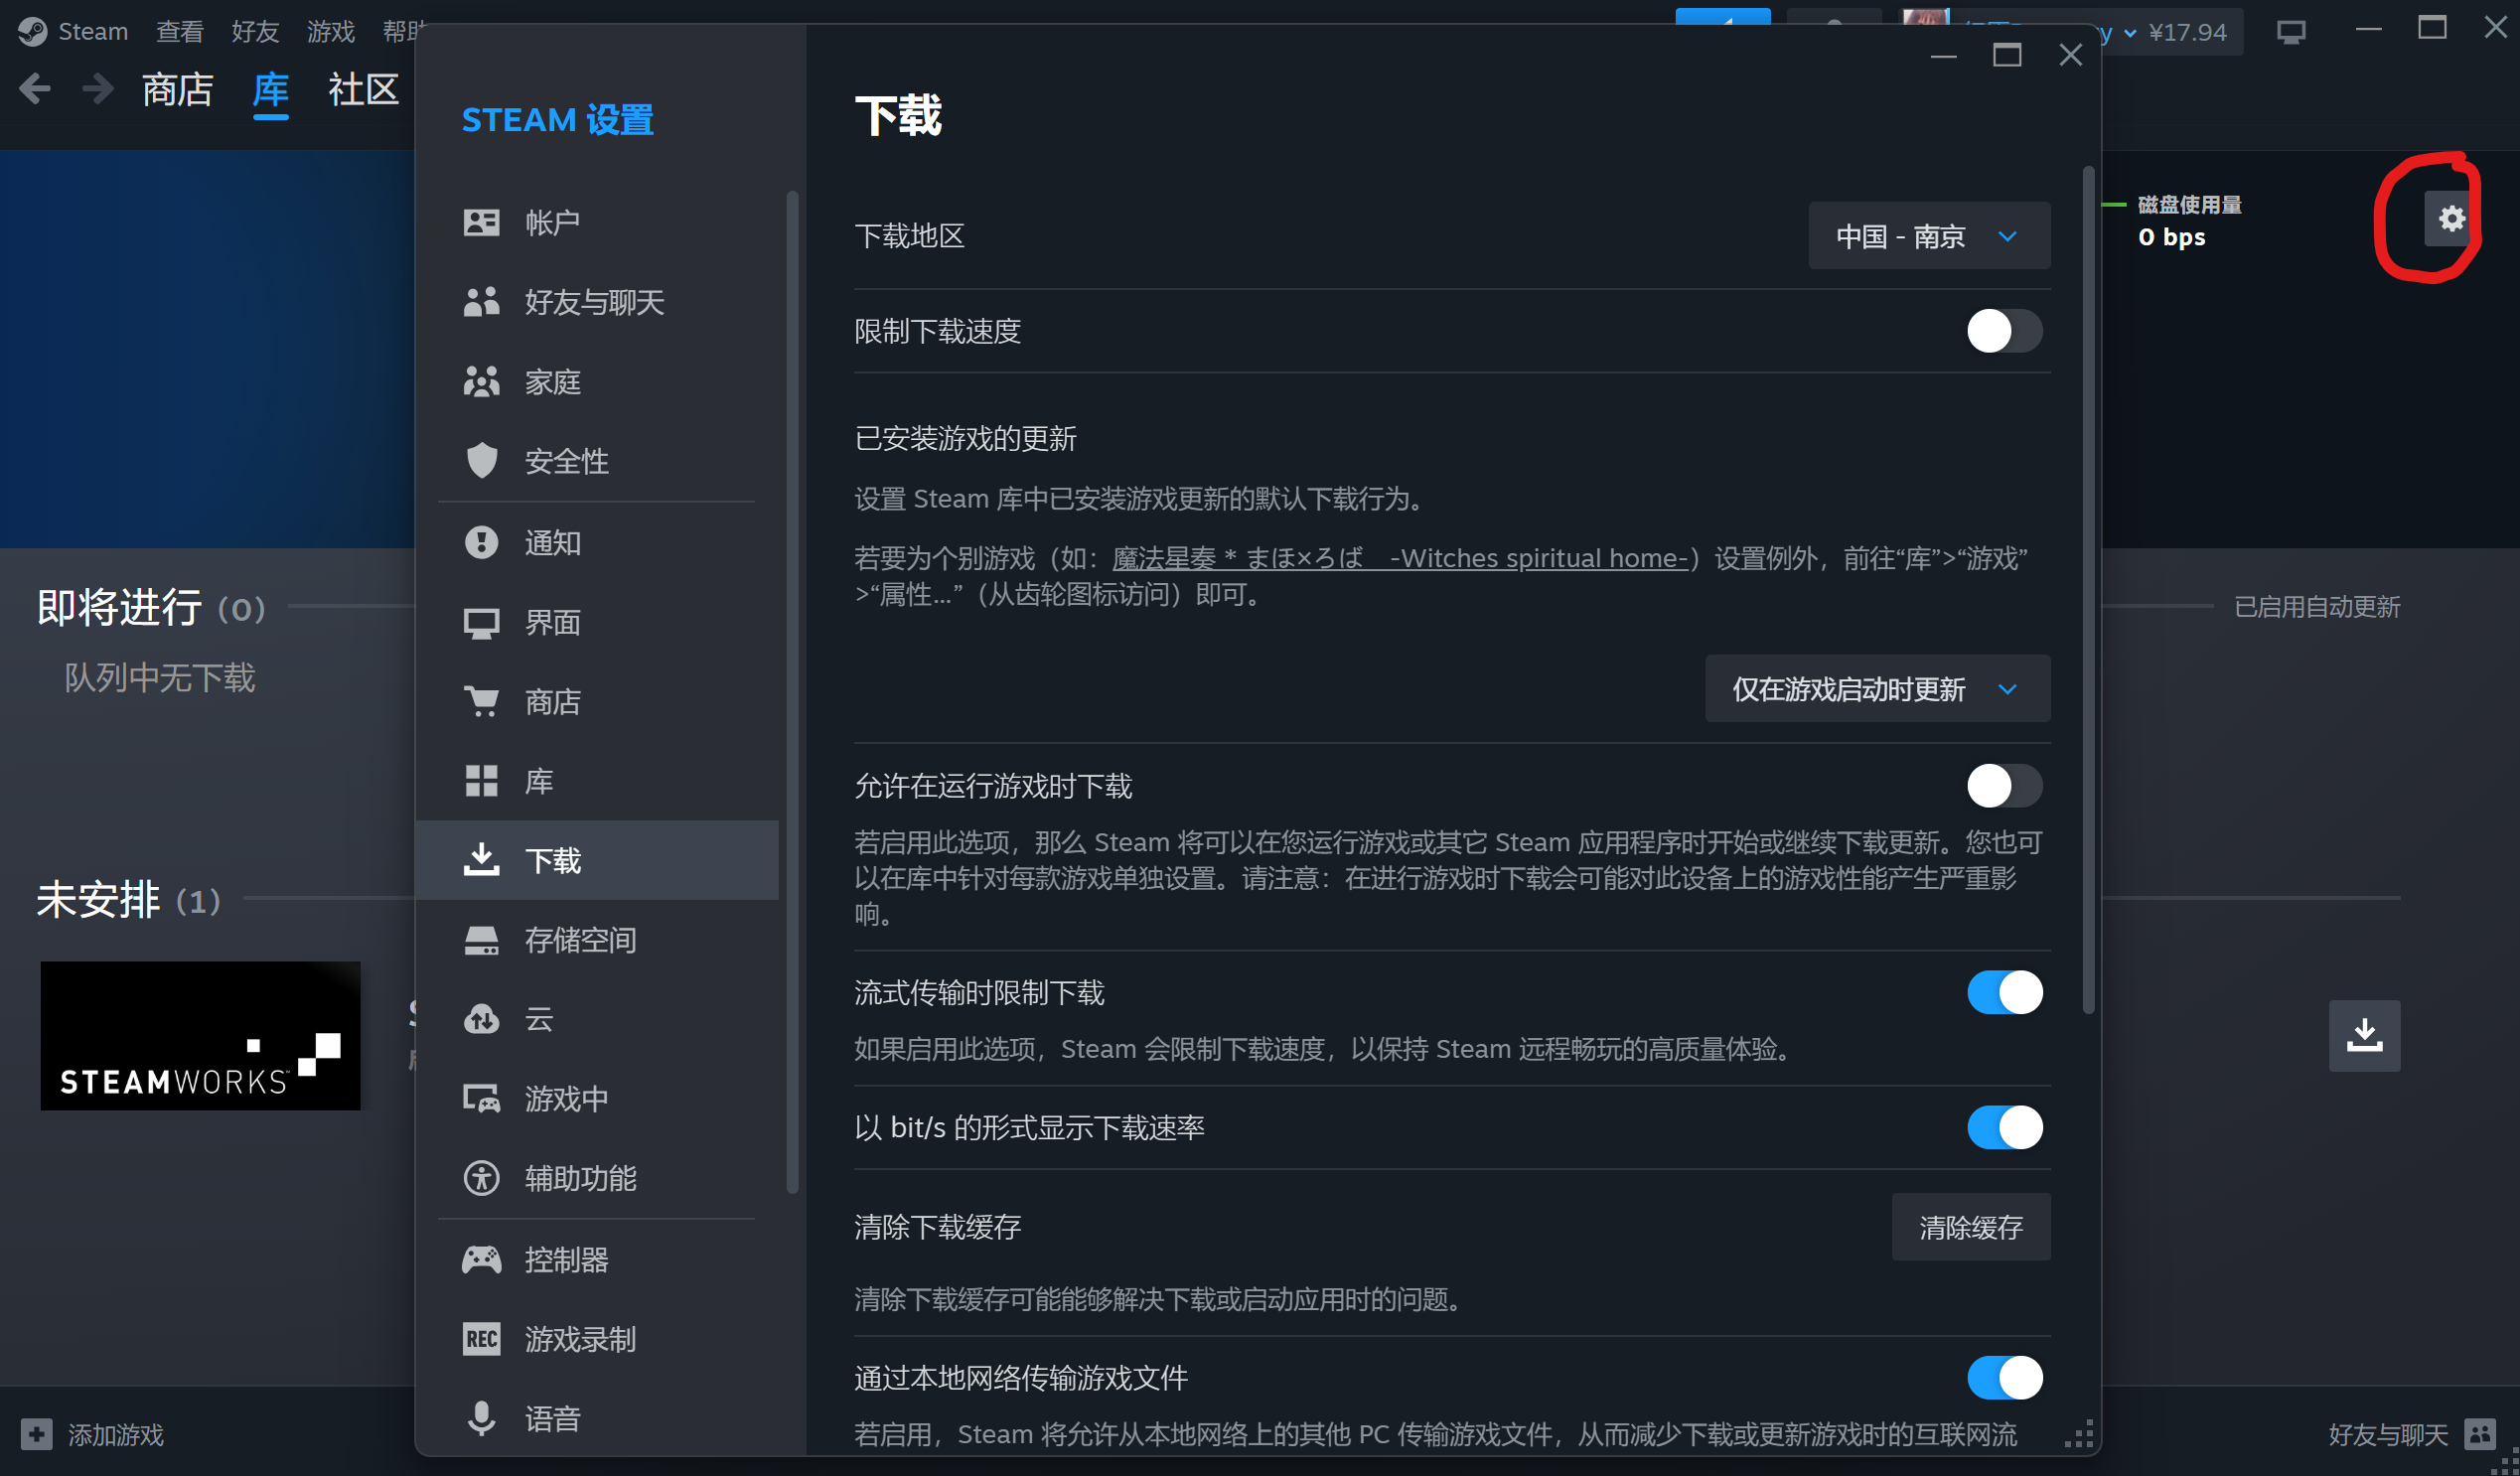Open the 魔法星奏 Witches spiritual home link

(1398, 558)
